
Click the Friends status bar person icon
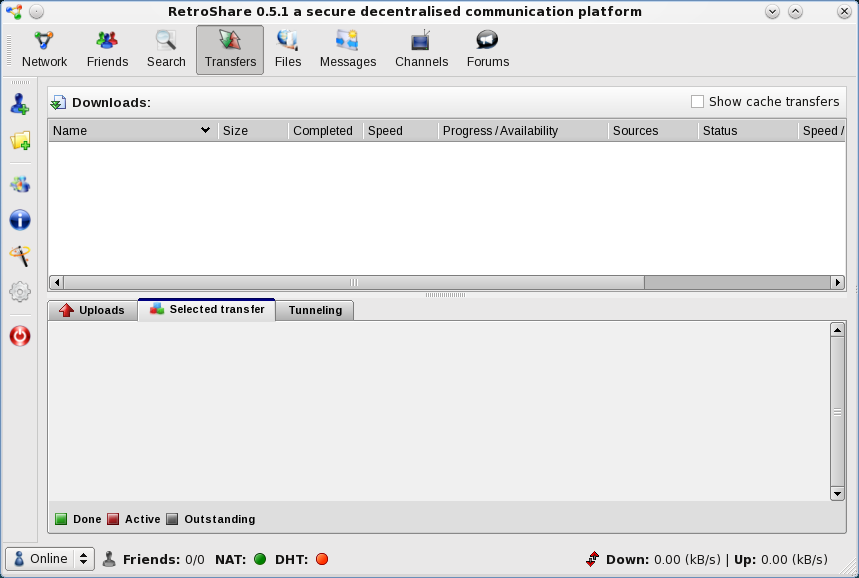tap(109, 559)
